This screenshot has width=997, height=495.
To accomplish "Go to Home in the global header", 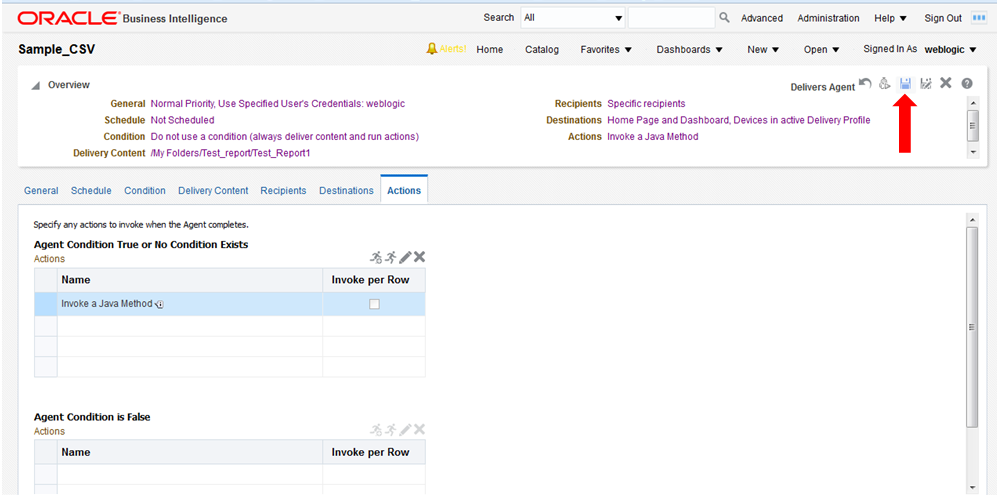I will click(490, 49).
